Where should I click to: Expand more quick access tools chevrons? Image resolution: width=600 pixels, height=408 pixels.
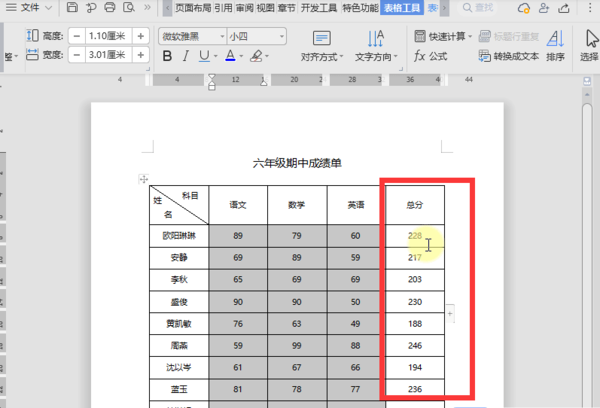tap(147, 8)
